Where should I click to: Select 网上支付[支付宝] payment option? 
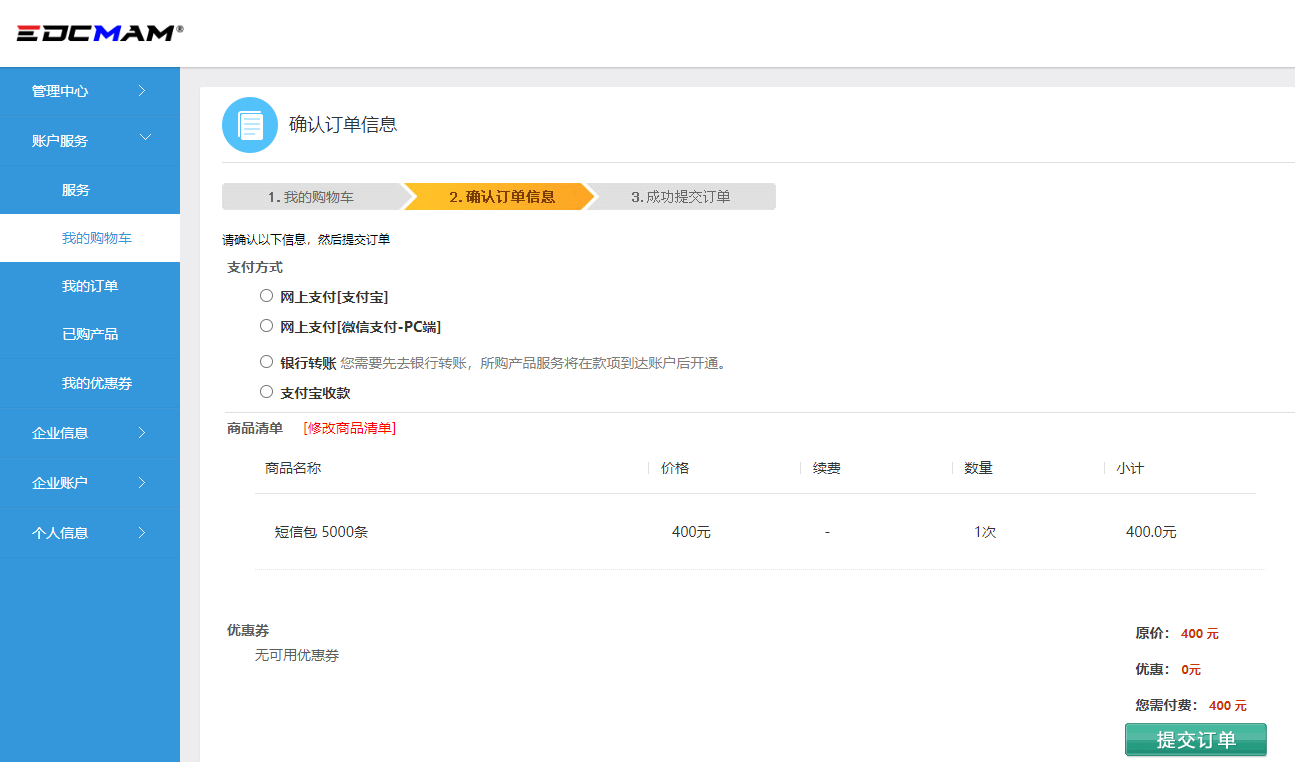(266, 296)
